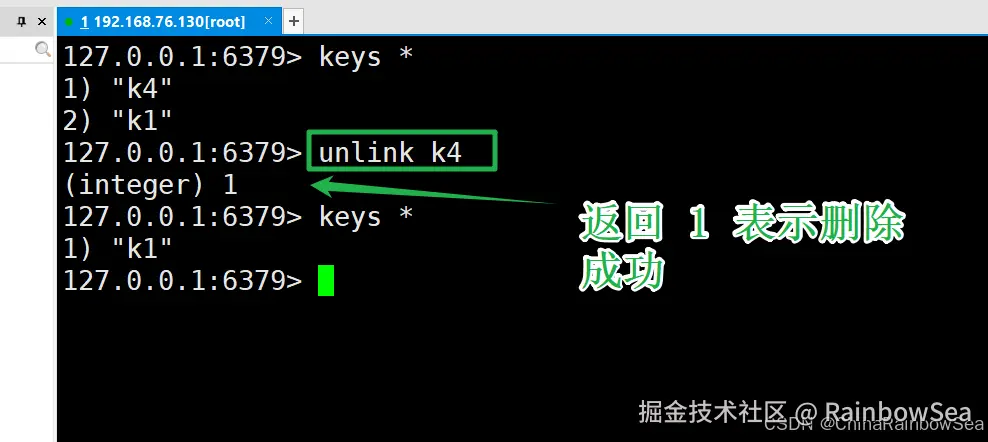Viewport: 988px width, 442px height.
Task: Select the 192.168.76.130[root] session tab
Action: (x=163, y=21)
